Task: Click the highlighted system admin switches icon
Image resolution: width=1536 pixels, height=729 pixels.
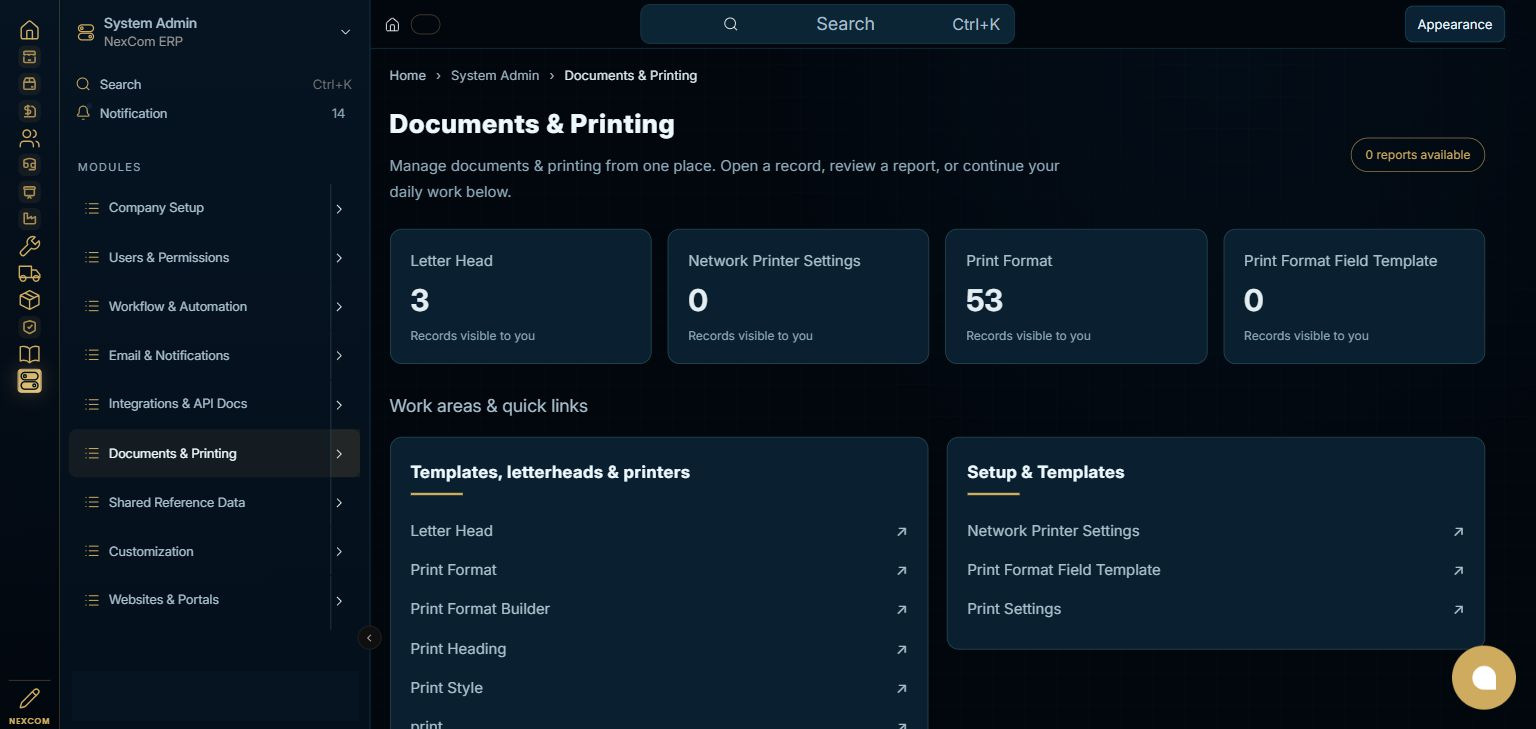Action: click(x=29, y=381)
